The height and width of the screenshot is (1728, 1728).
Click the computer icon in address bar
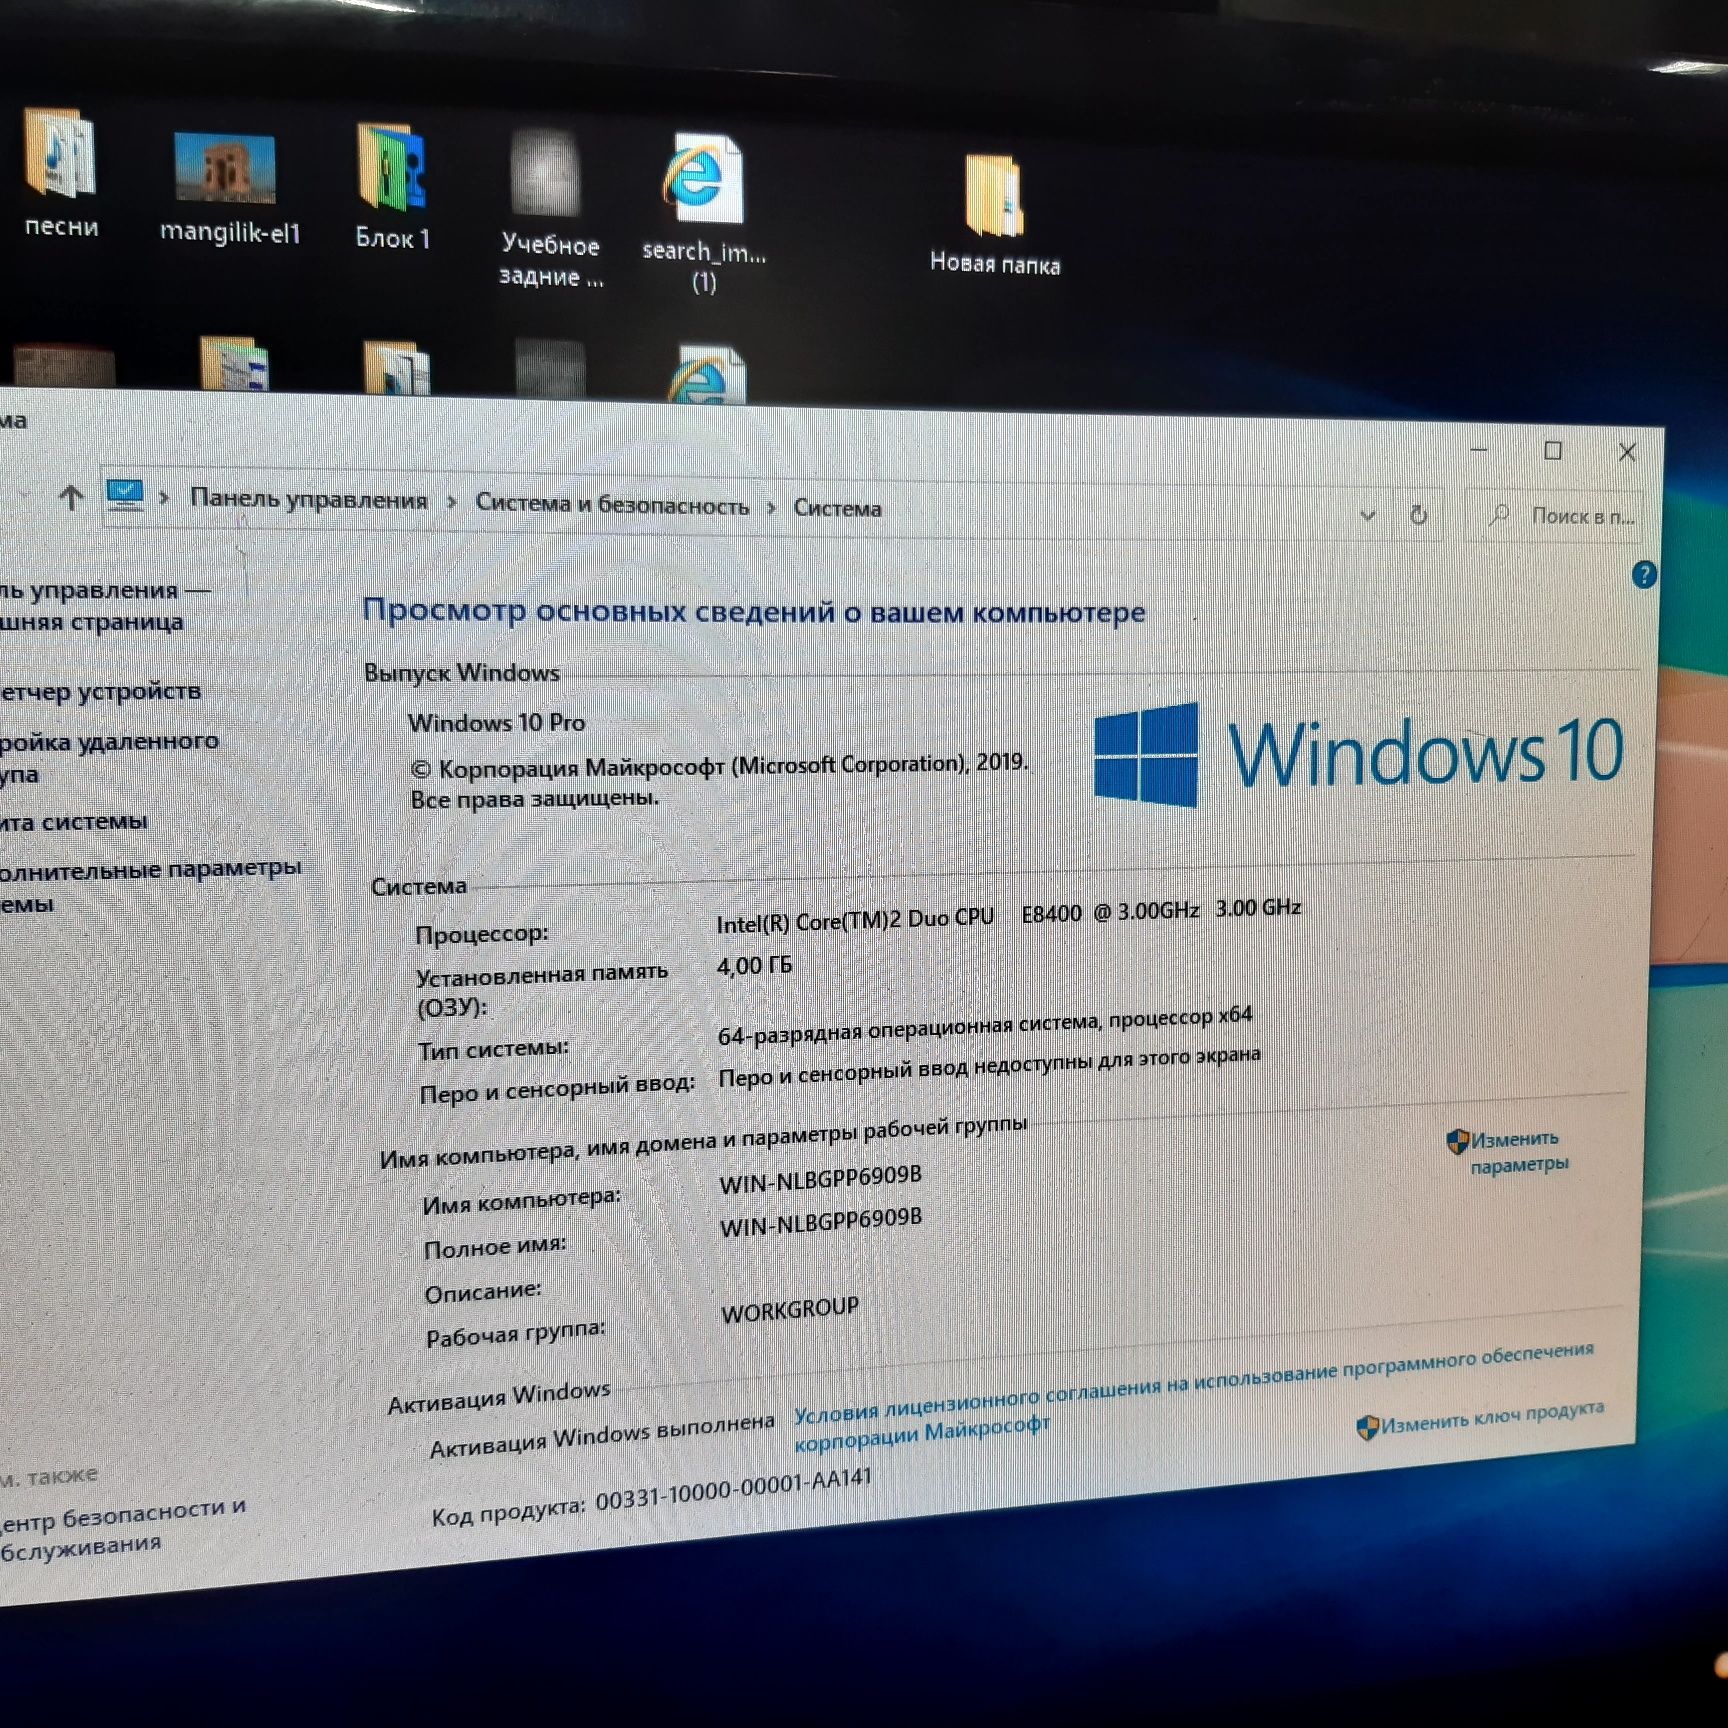click(125, 495)
